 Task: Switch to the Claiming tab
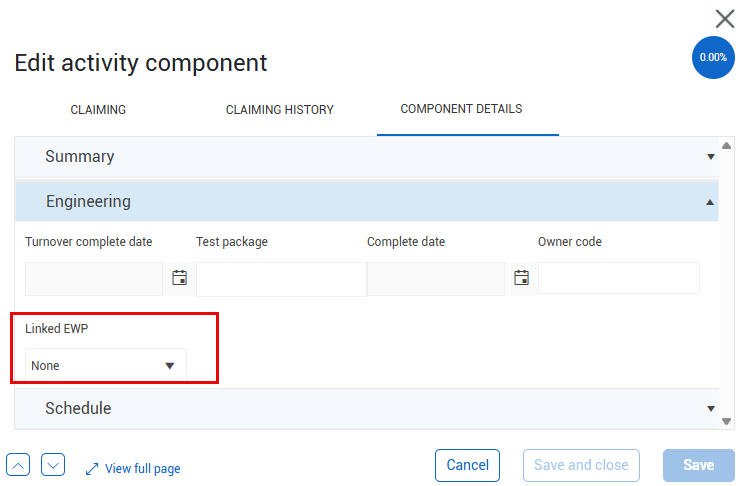pyautogui.click(x=98, y=110)
